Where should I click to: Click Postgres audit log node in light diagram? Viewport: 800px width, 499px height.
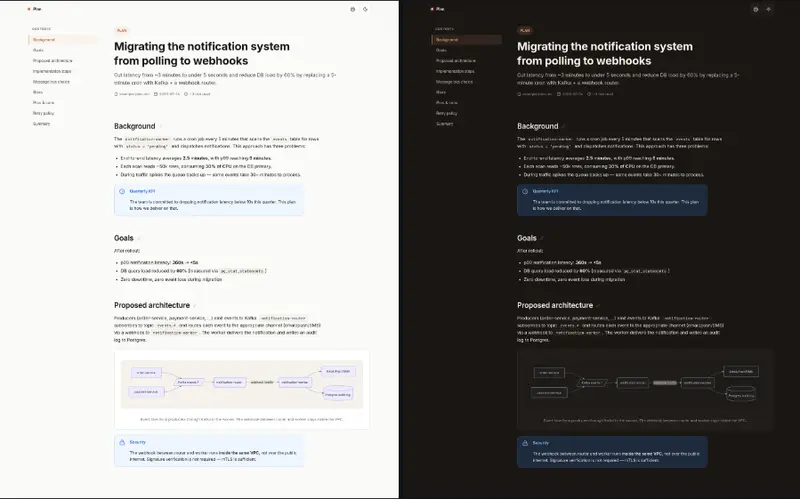(x=338, y=394)
